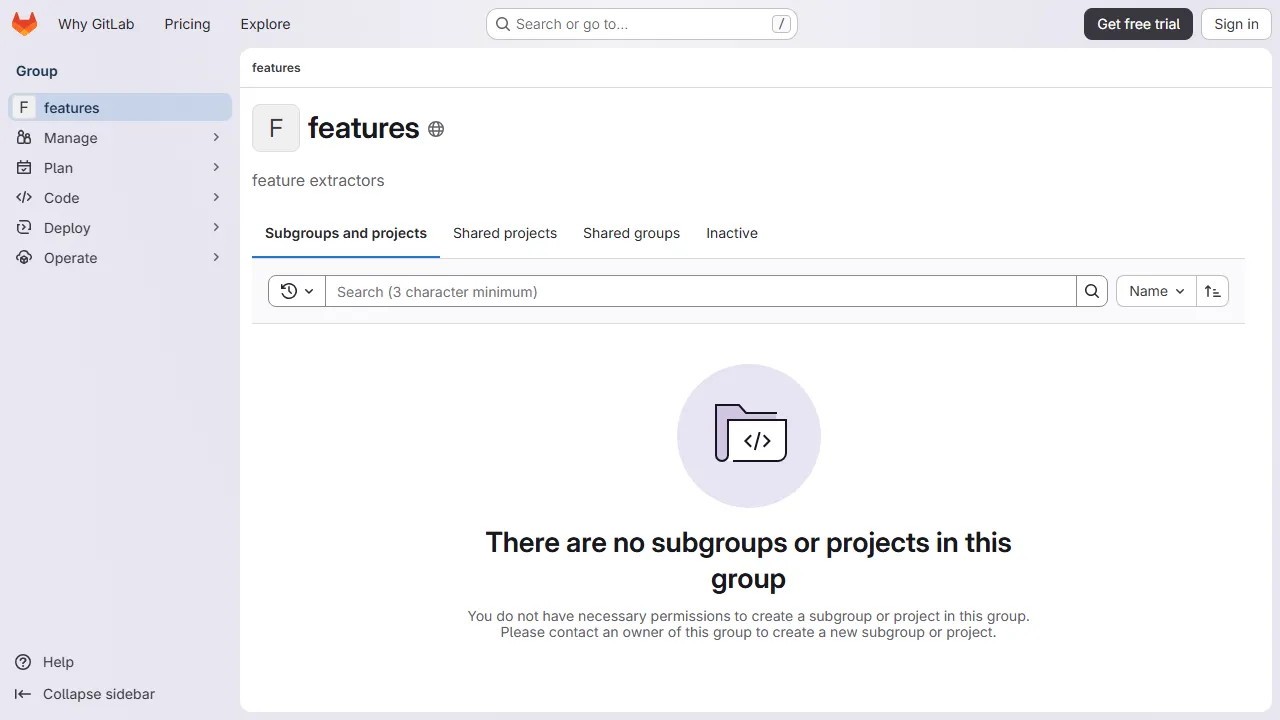Click the Plan calendar icon

(24, 168)
